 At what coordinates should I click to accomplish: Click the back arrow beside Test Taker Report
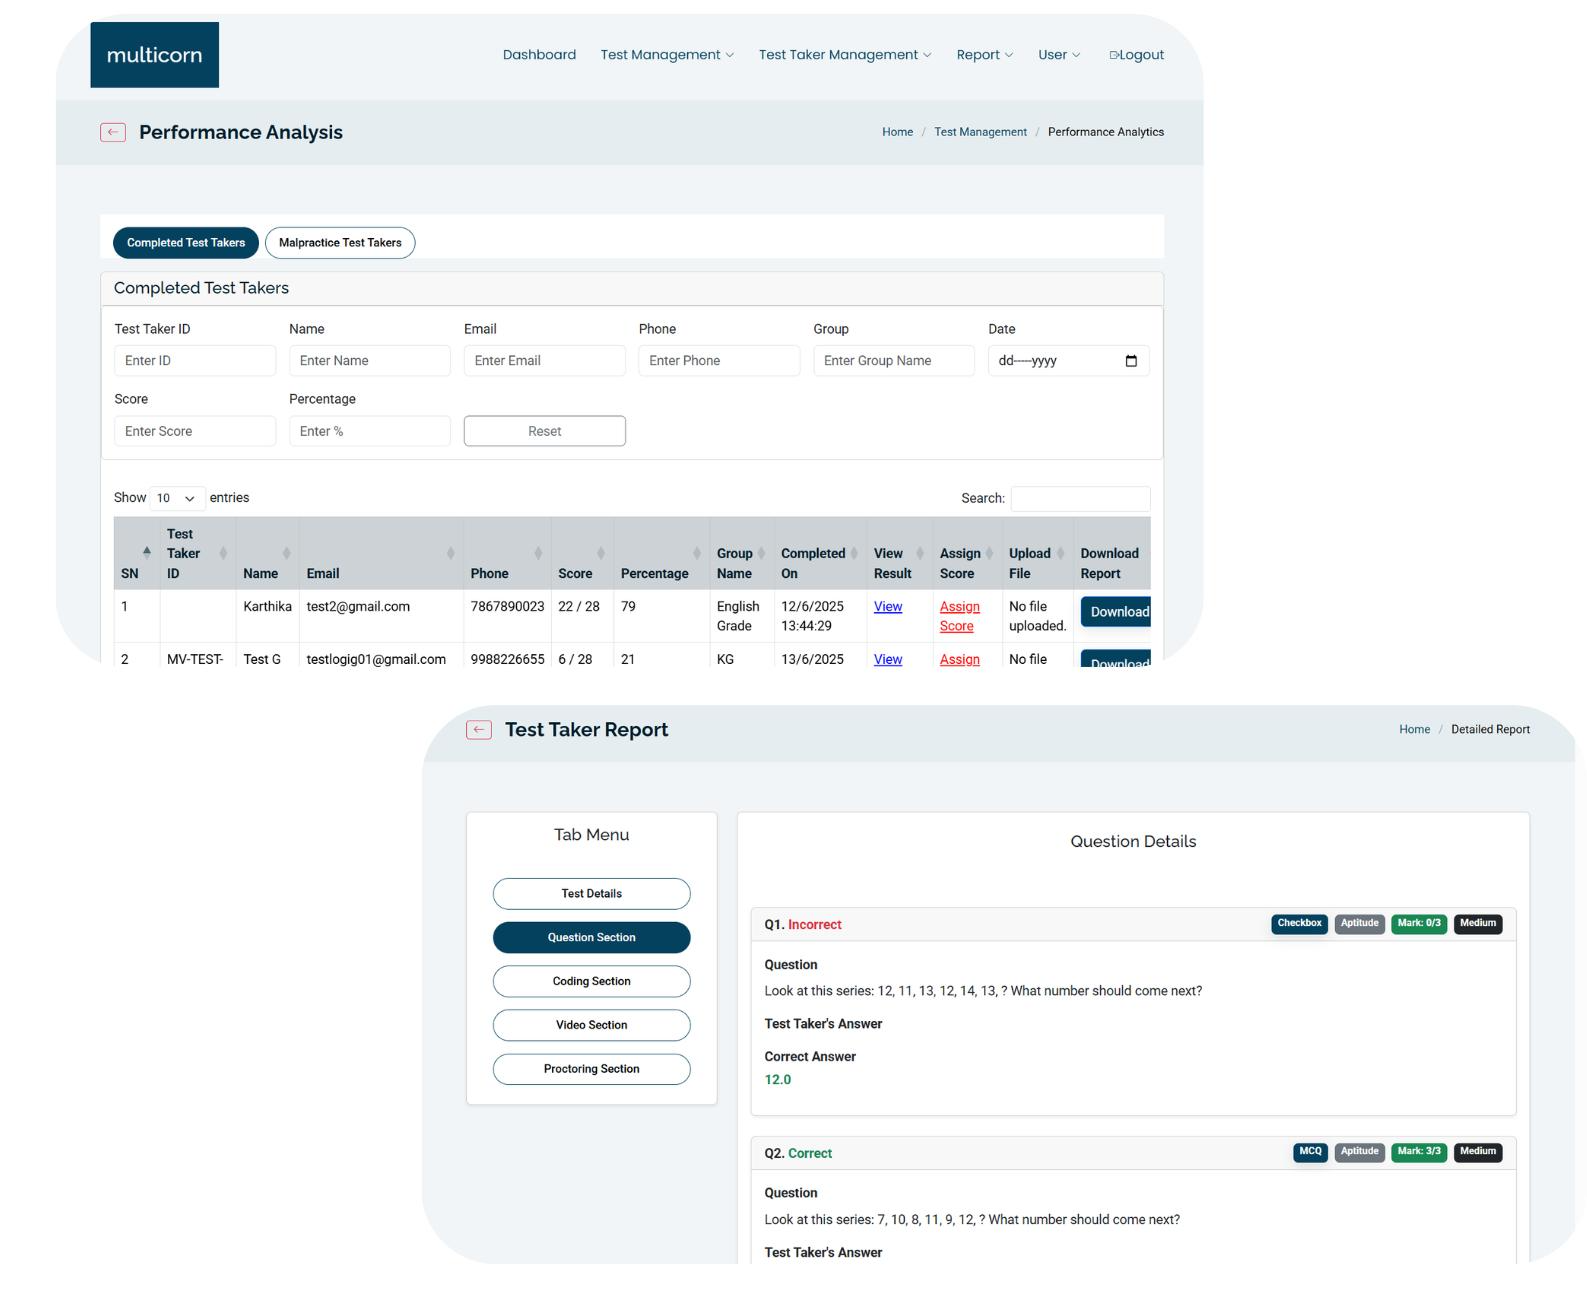point(479,730)
